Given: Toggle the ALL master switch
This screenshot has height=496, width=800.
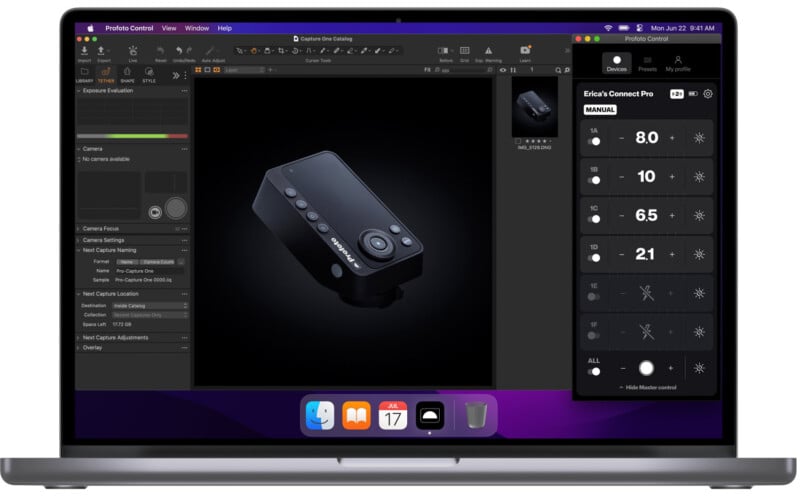Looking at the screenshot, I should 594,372.
